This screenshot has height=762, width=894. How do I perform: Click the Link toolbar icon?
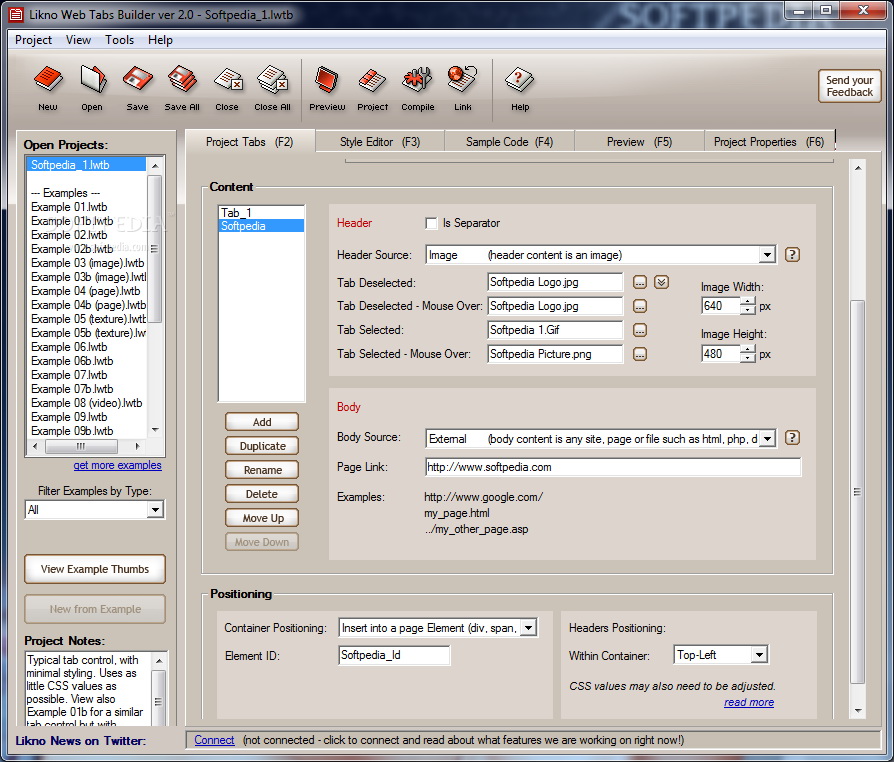[462, 87]
